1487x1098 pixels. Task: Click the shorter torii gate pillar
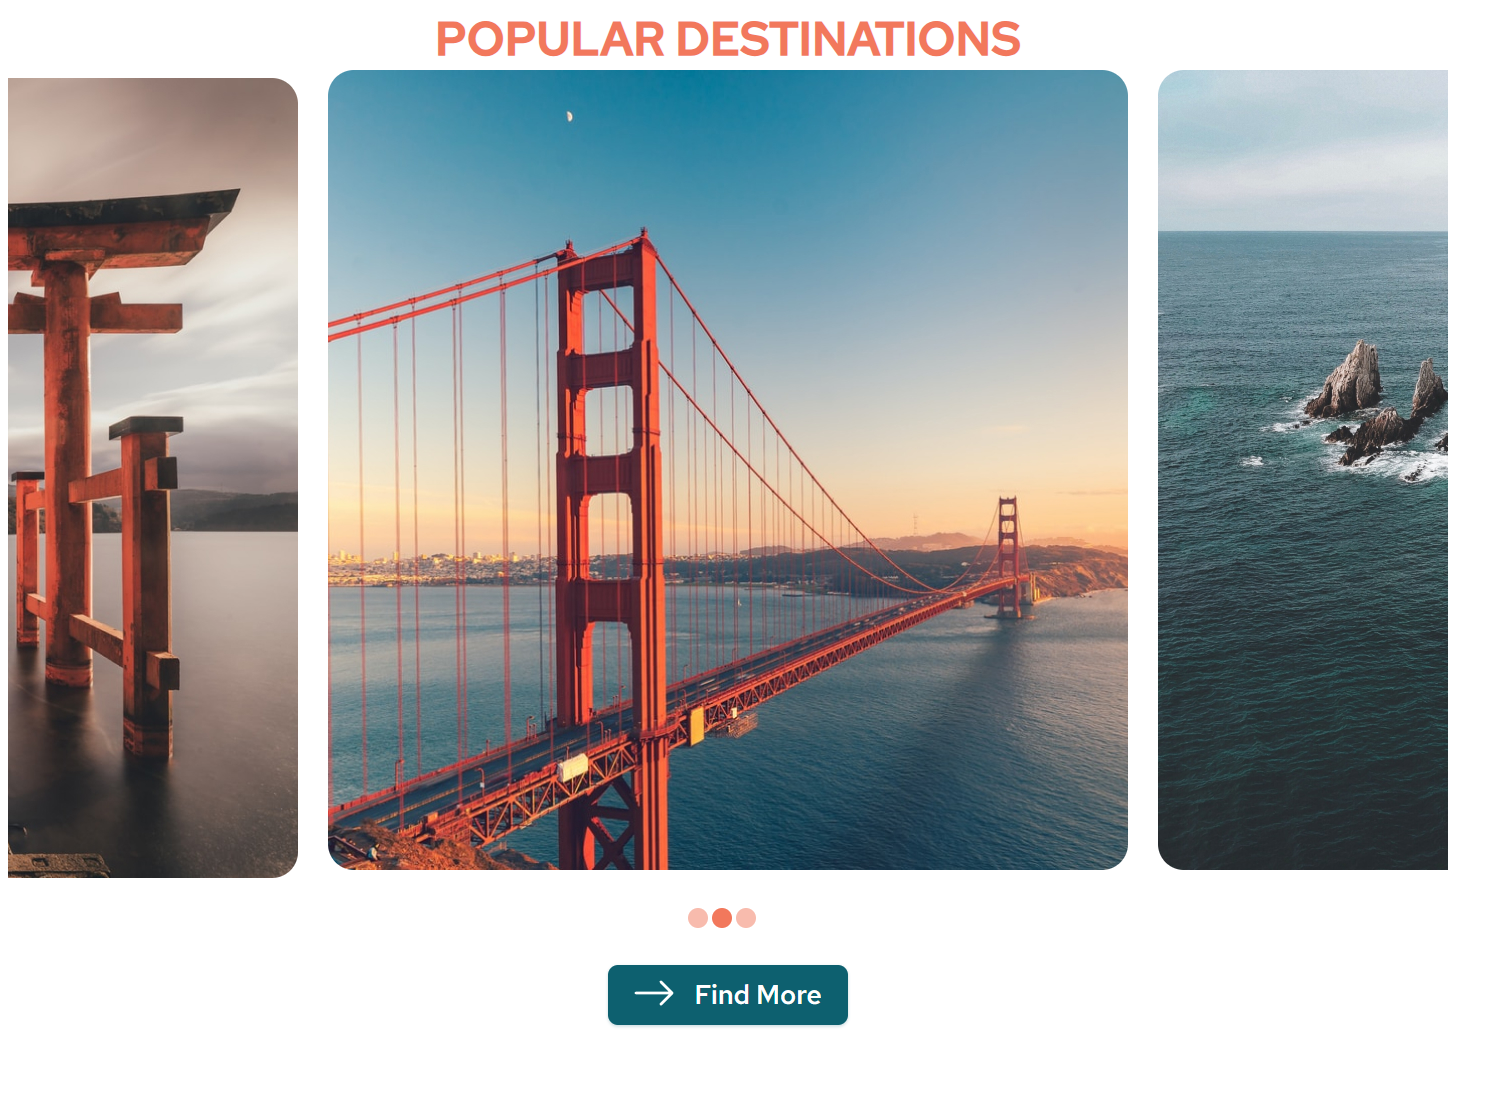point(148,588)
